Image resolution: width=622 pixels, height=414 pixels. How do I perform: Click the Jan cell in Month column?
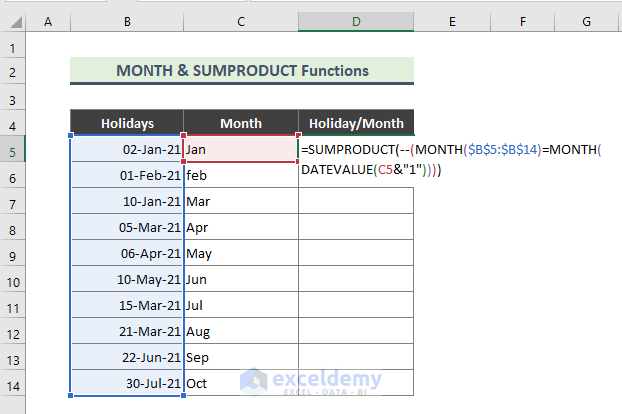coord(241,149)
